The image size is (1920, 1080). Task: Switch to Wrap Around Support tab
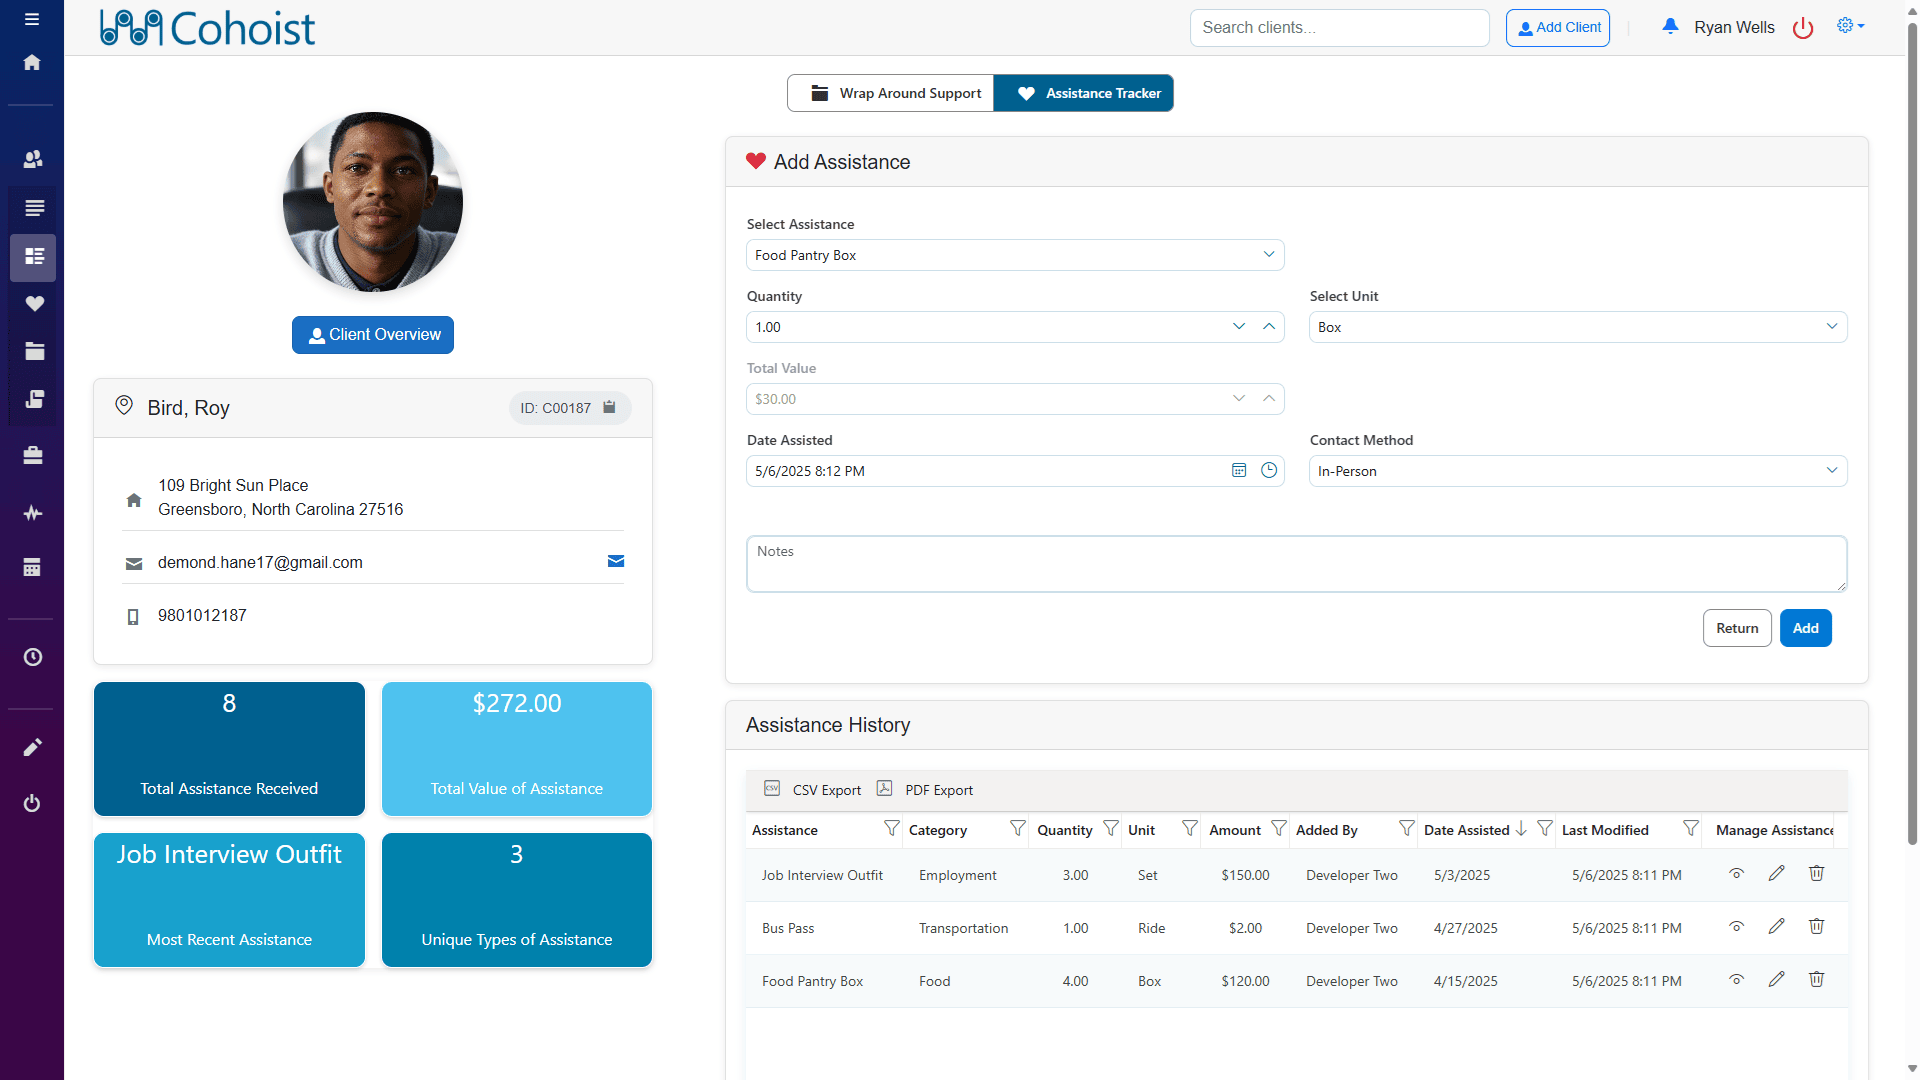coord(892,93)
